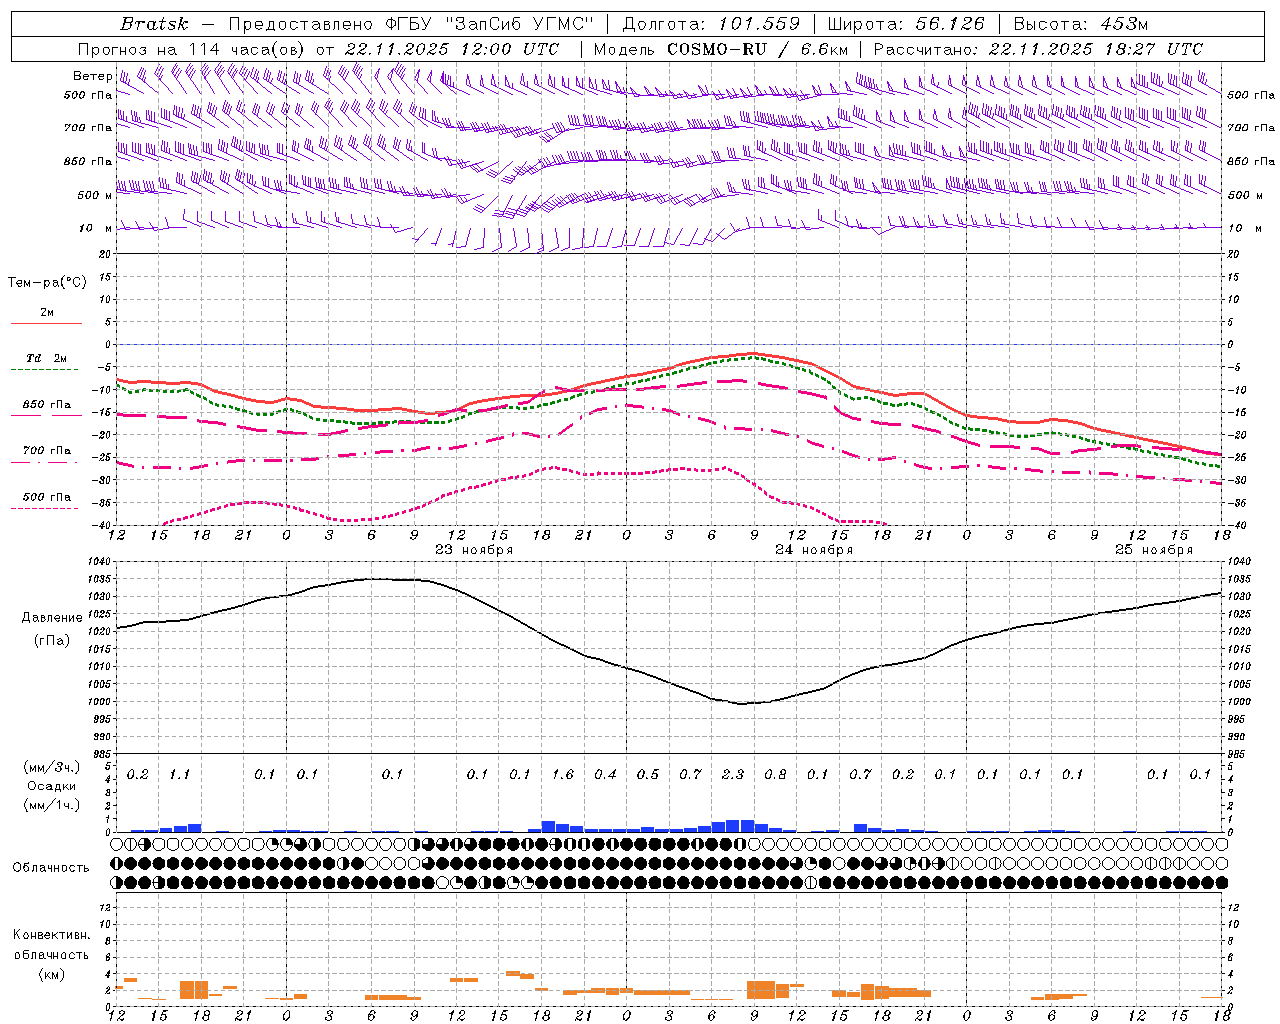
Task: Click the 0.4 precipitation value
Action: [605, 774]
